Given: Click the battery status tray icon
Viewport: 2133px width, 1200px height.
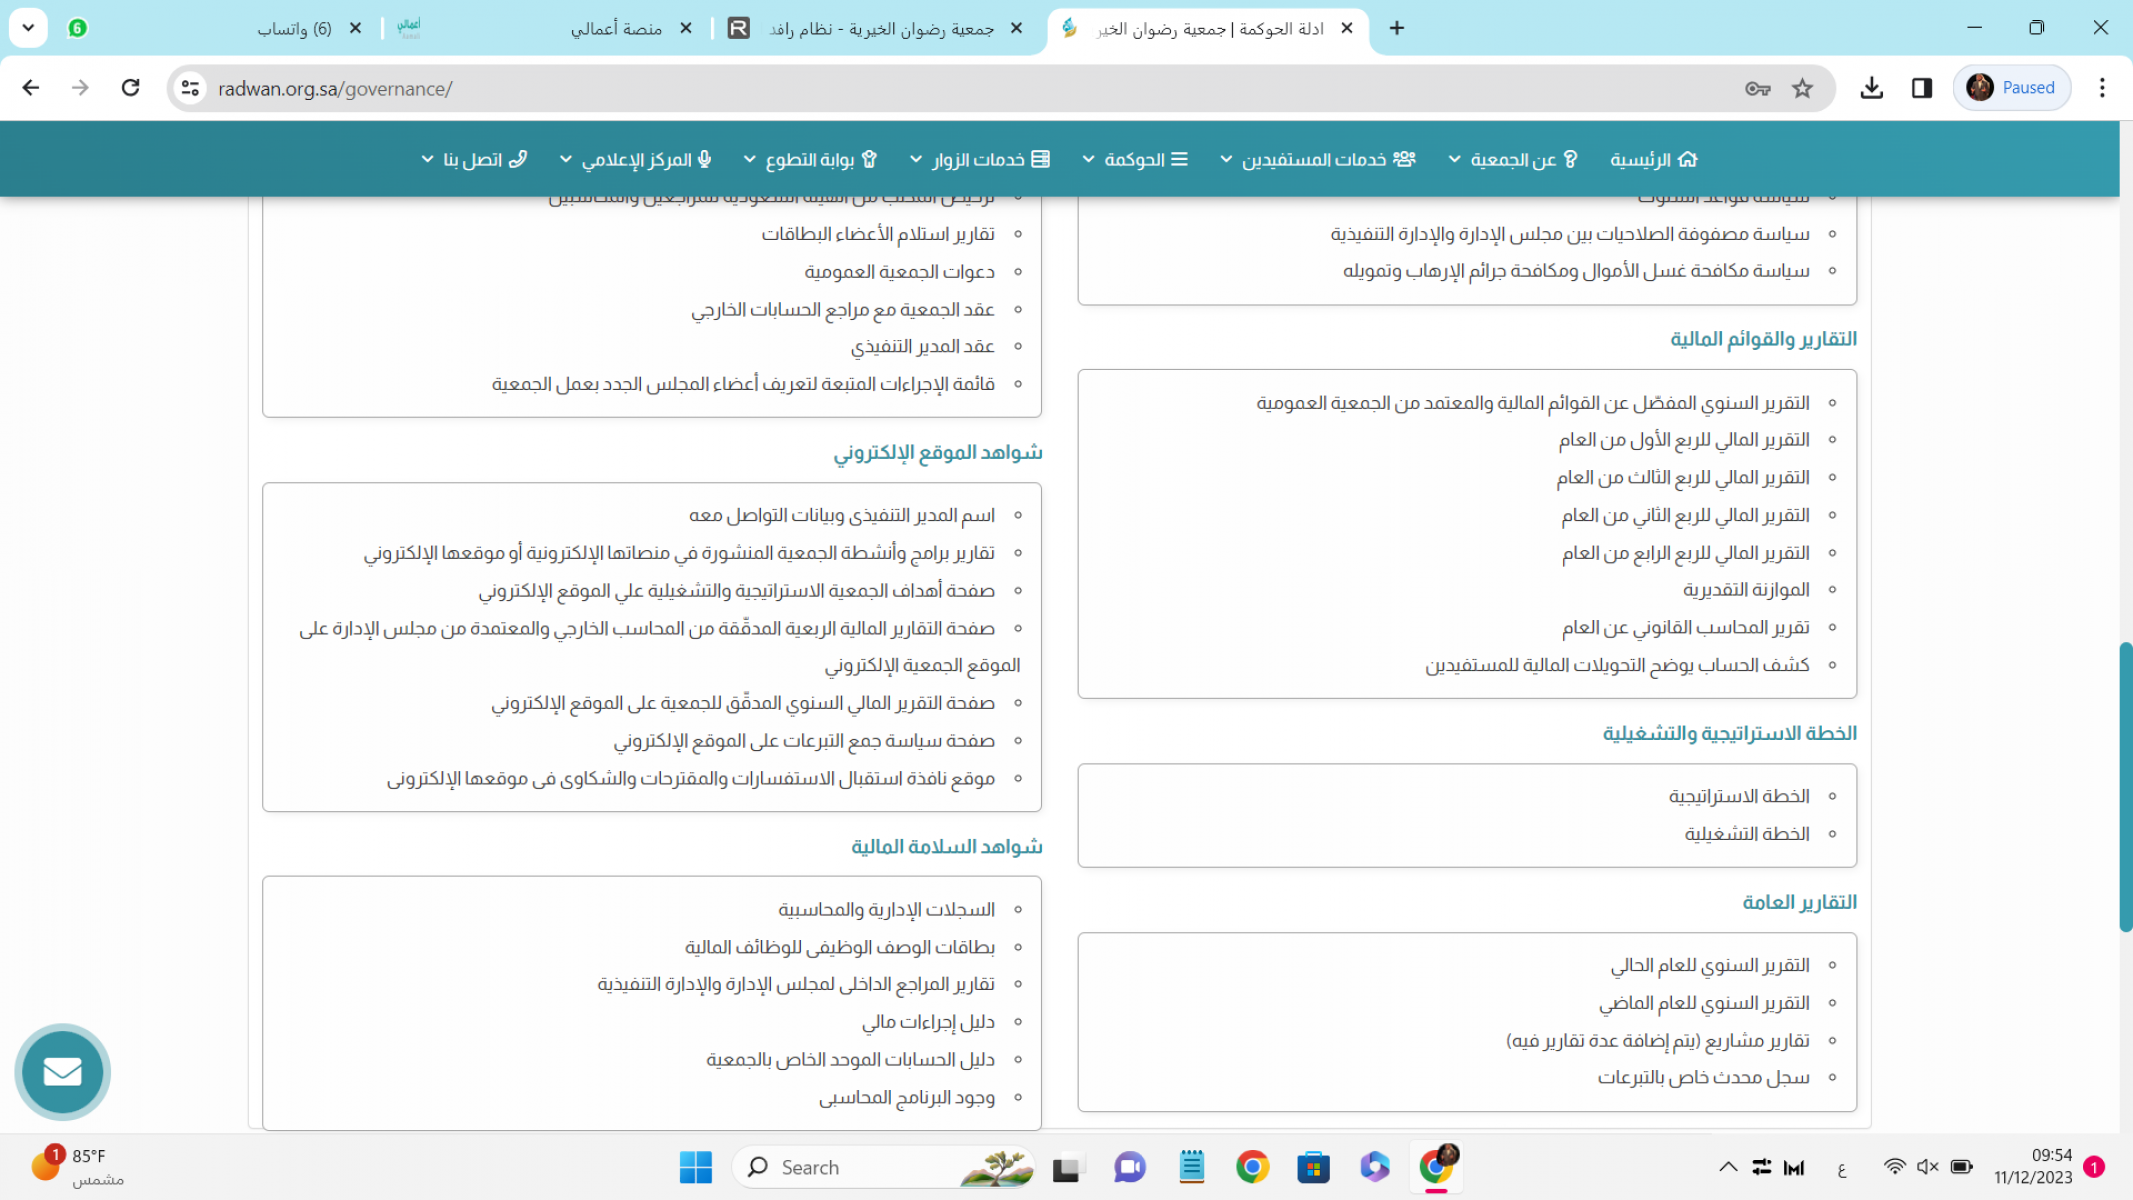Looking at the screenshot, I should click(x=1961, y=1167).
